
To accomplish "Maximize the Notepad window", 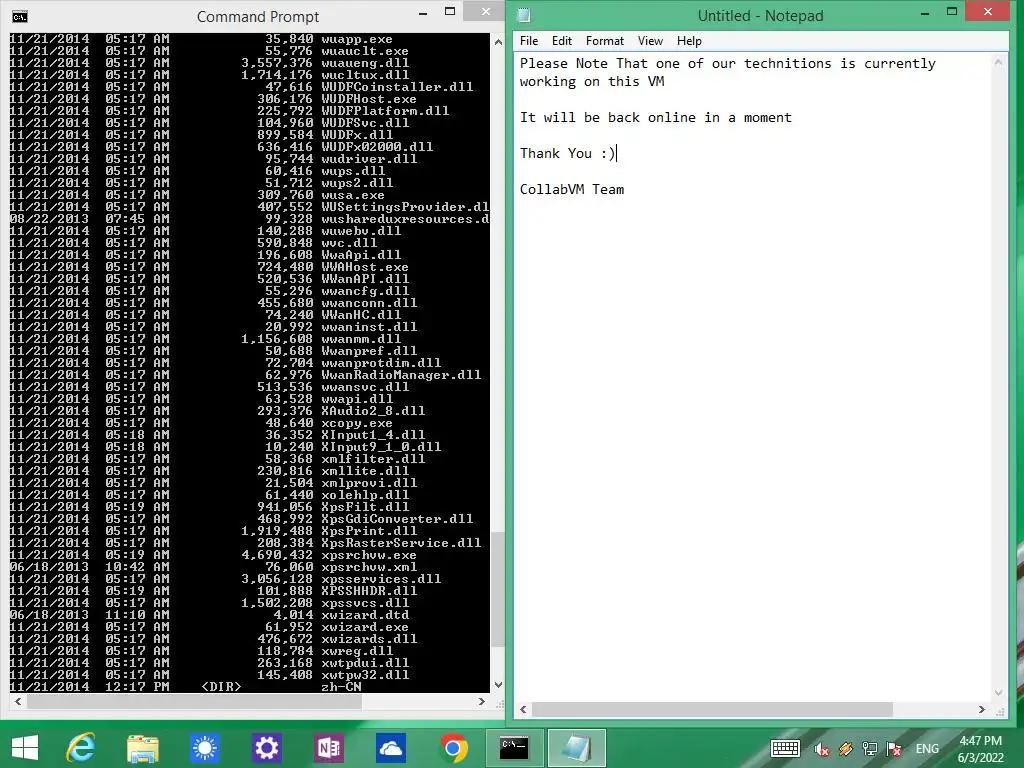I will coord(952,12).
